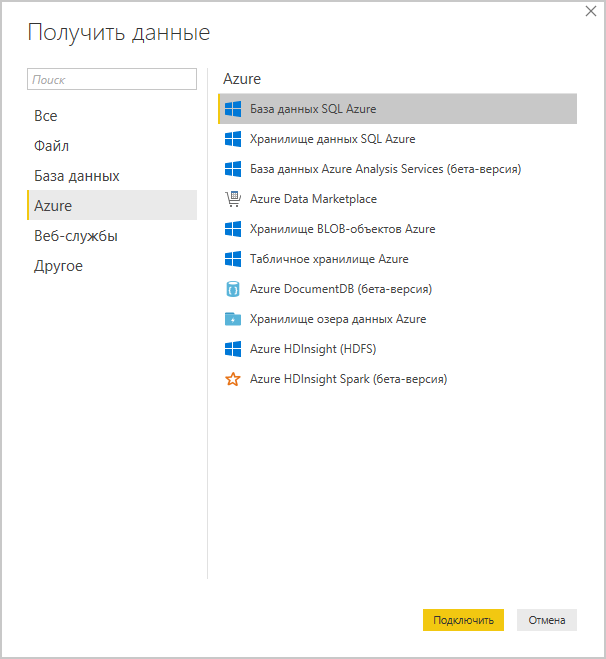The height and width of the screenshot is (659, 606).
Task: Select Хранилище BLOB-объектов Azure text
Action: 343,229
